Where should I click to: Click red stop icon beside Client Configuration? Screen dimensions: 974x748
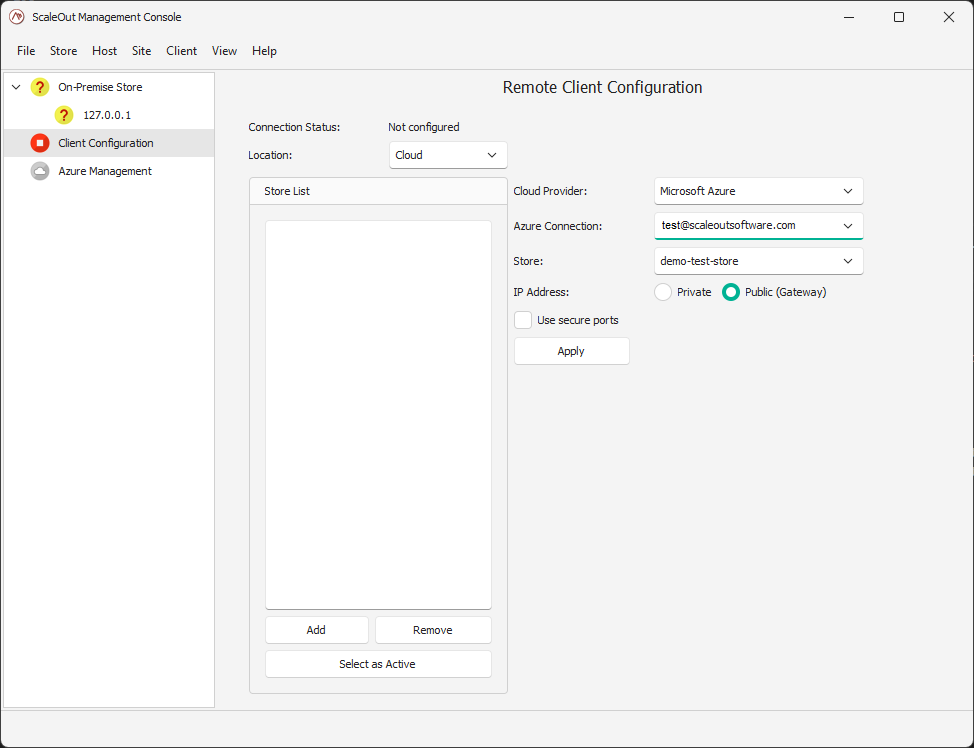pyautogui.click(x=40, y=143)
